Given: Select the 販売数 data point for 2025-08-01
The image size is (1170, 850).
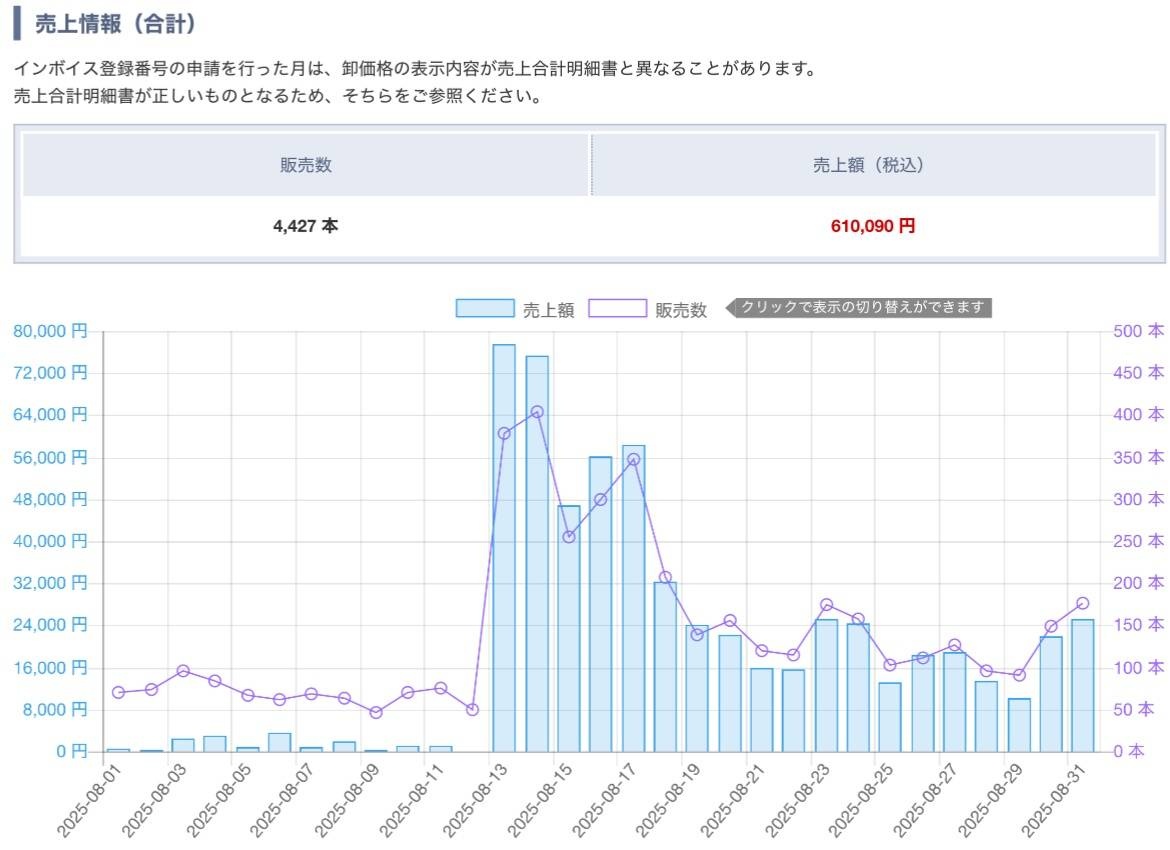Looking at the screenshot, I should tap(119, 692).
